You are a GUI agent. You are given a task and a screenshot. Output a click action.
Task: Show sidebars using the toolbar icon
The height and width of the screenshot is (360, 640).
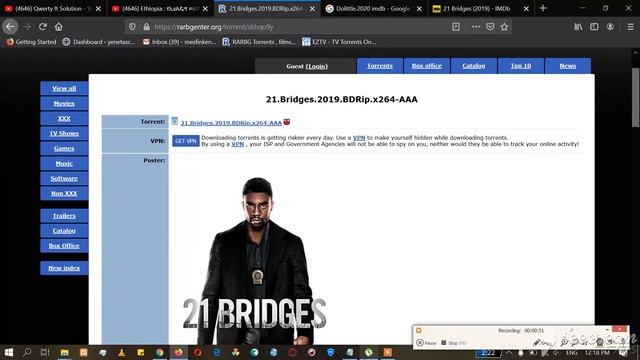pyautogui.click(x=594, y=27)
